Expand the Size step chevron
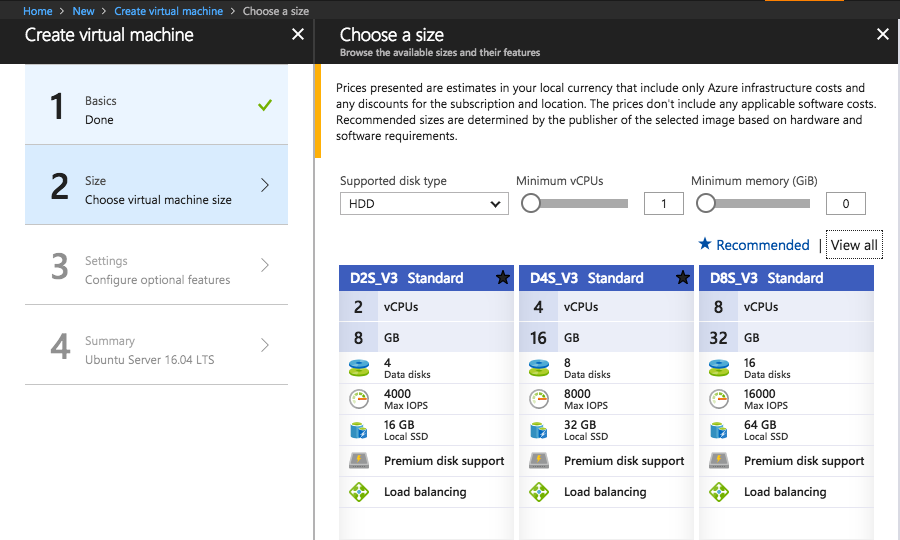The image size is (900, 540). point(265,185)
